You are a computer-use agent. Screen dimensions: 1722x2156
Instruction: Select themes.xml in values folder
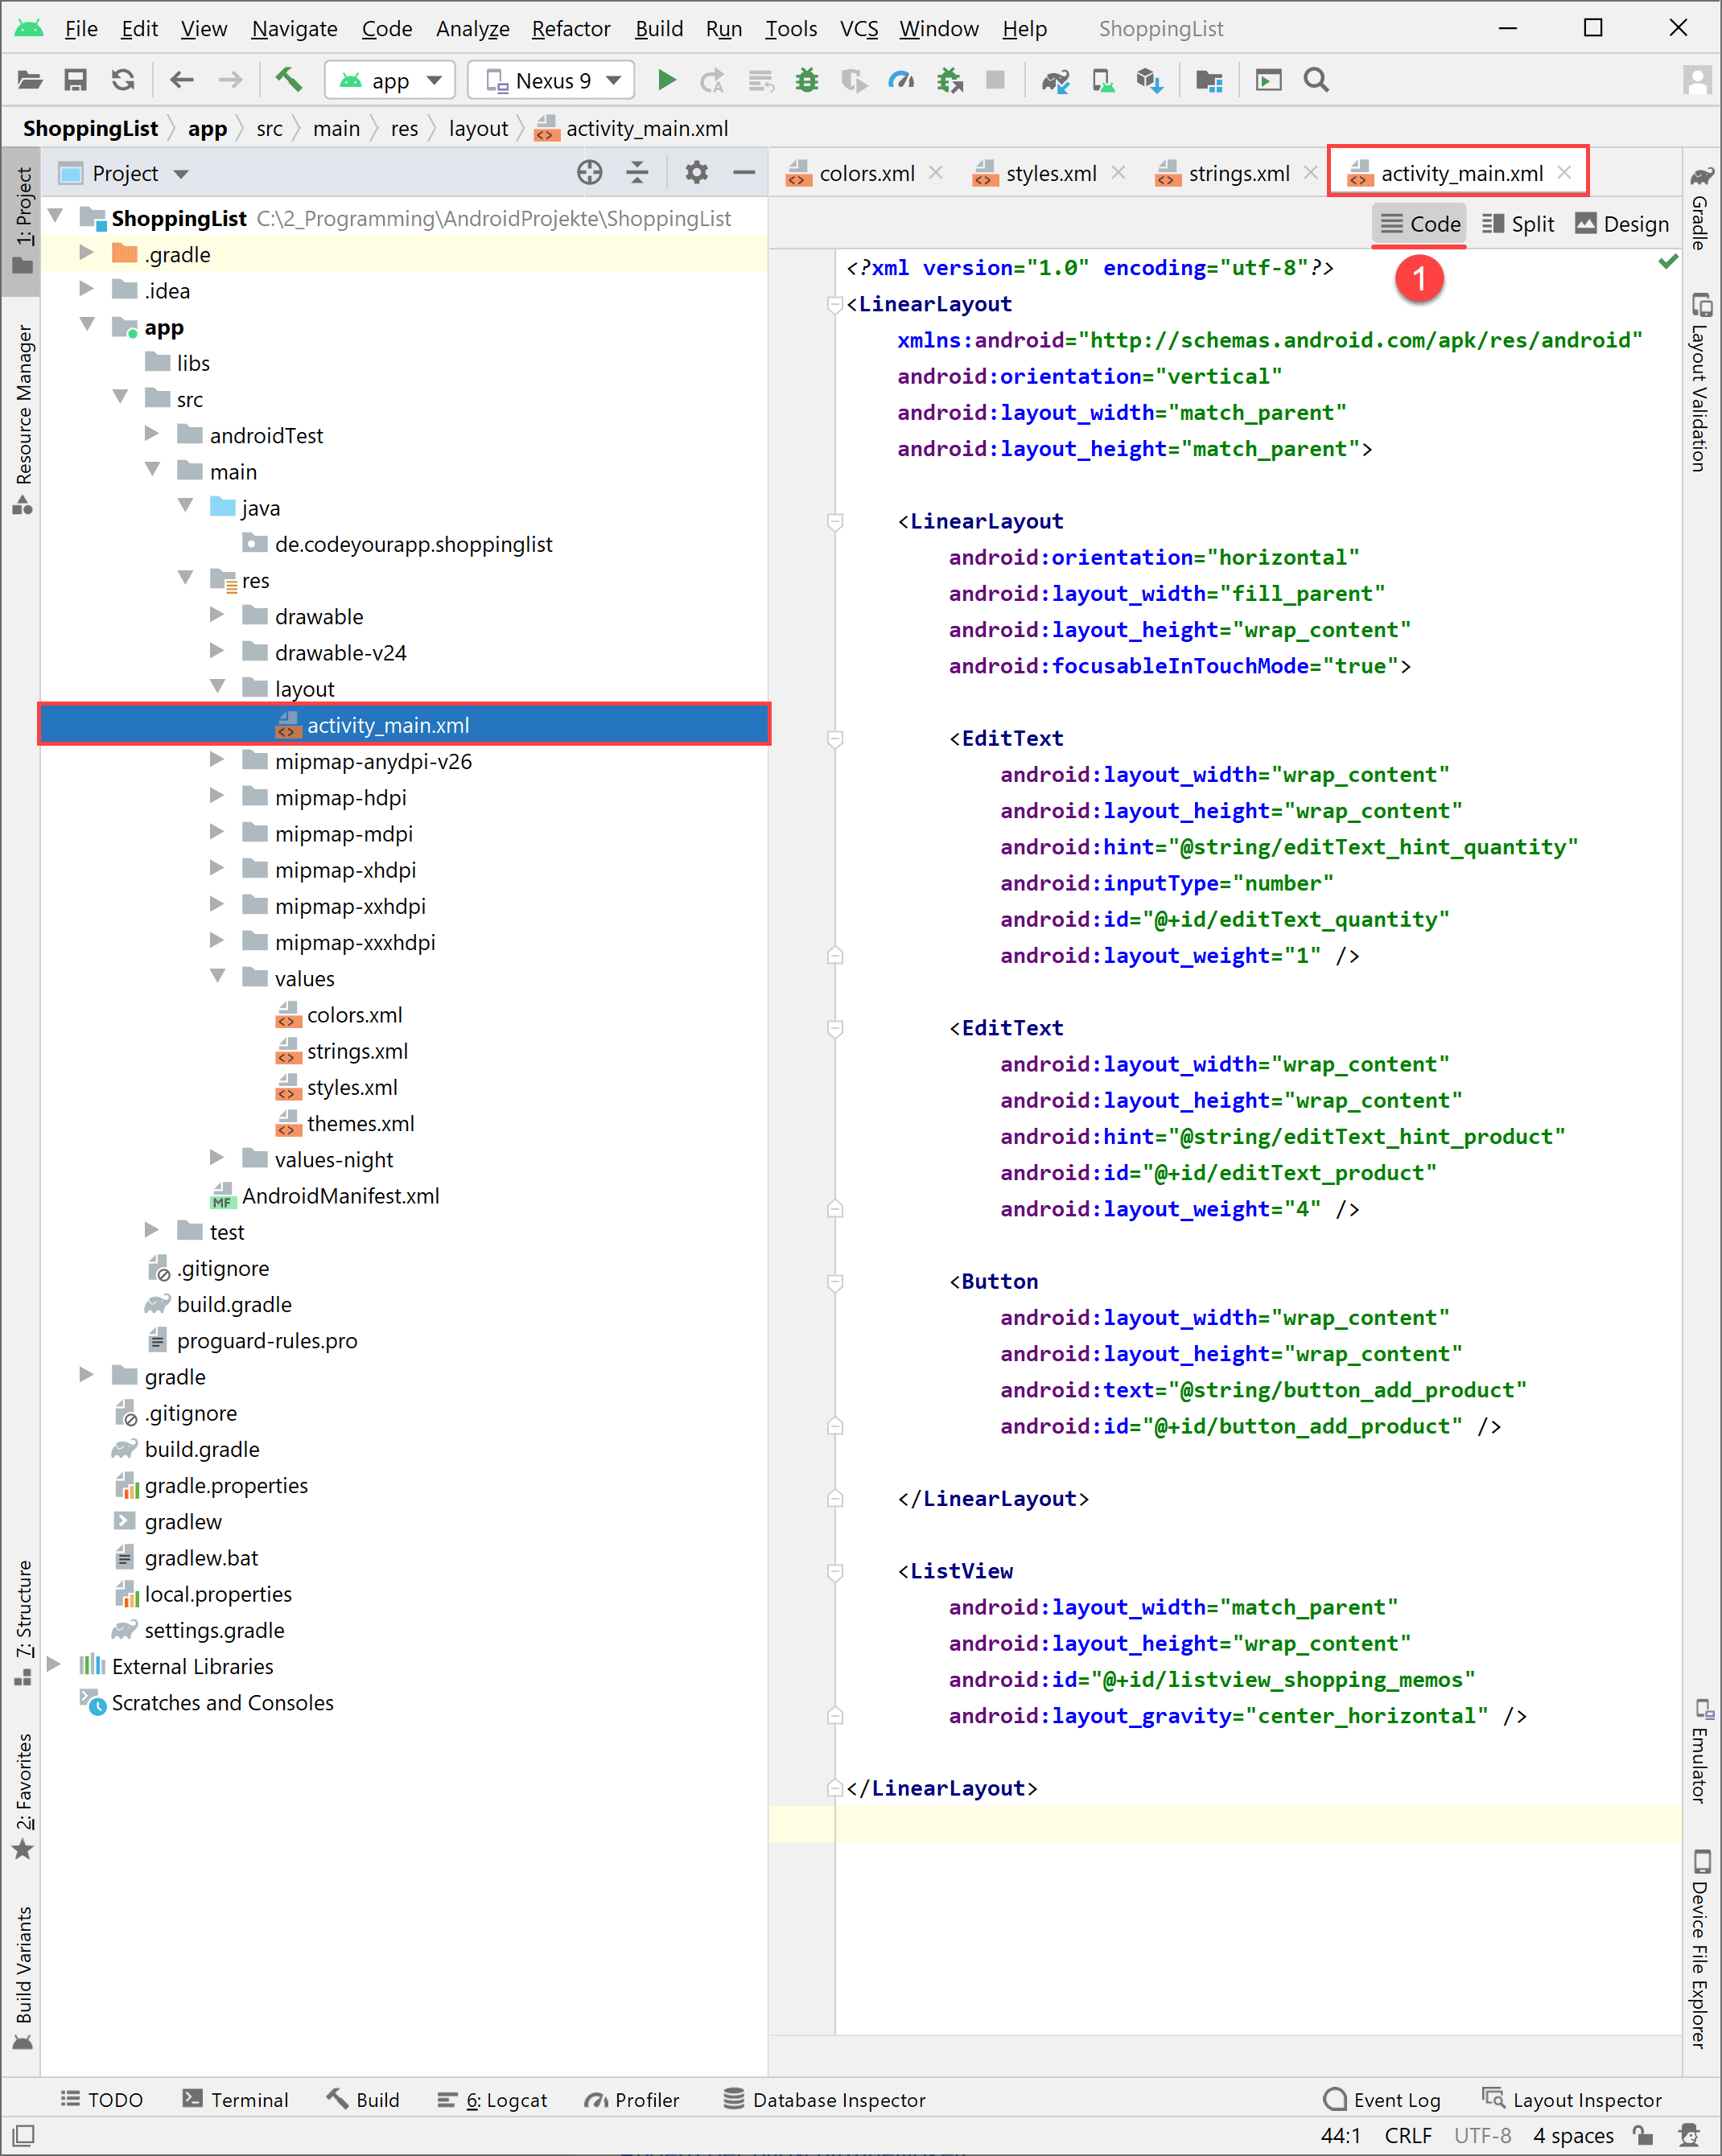pos(360,1123)
